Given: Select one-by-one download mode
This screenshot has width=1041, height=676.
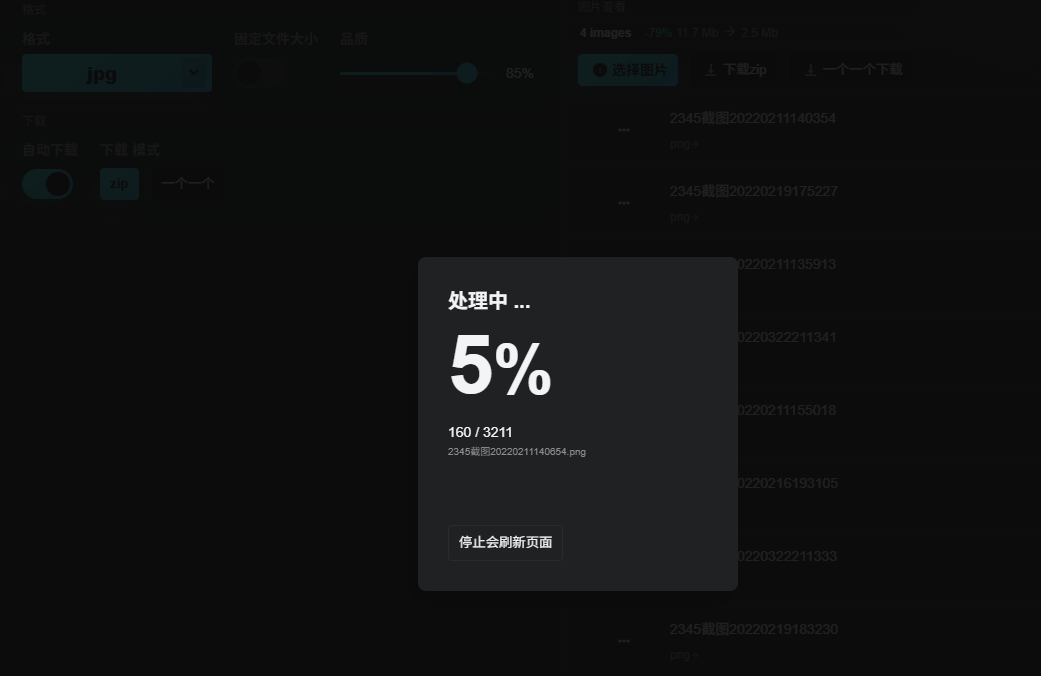Looking at the screenshot, I should pyautogui.click(x=188, y=184).
